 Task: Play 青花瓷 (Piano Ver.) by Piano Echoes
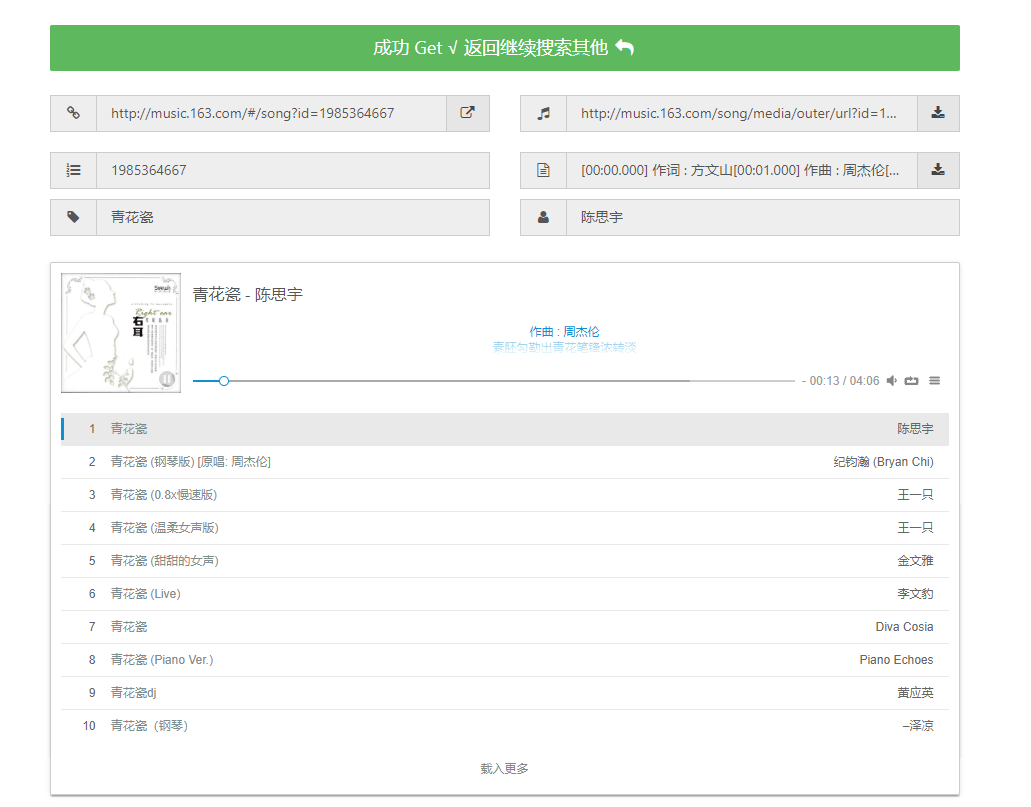click(x=162, y=660)
